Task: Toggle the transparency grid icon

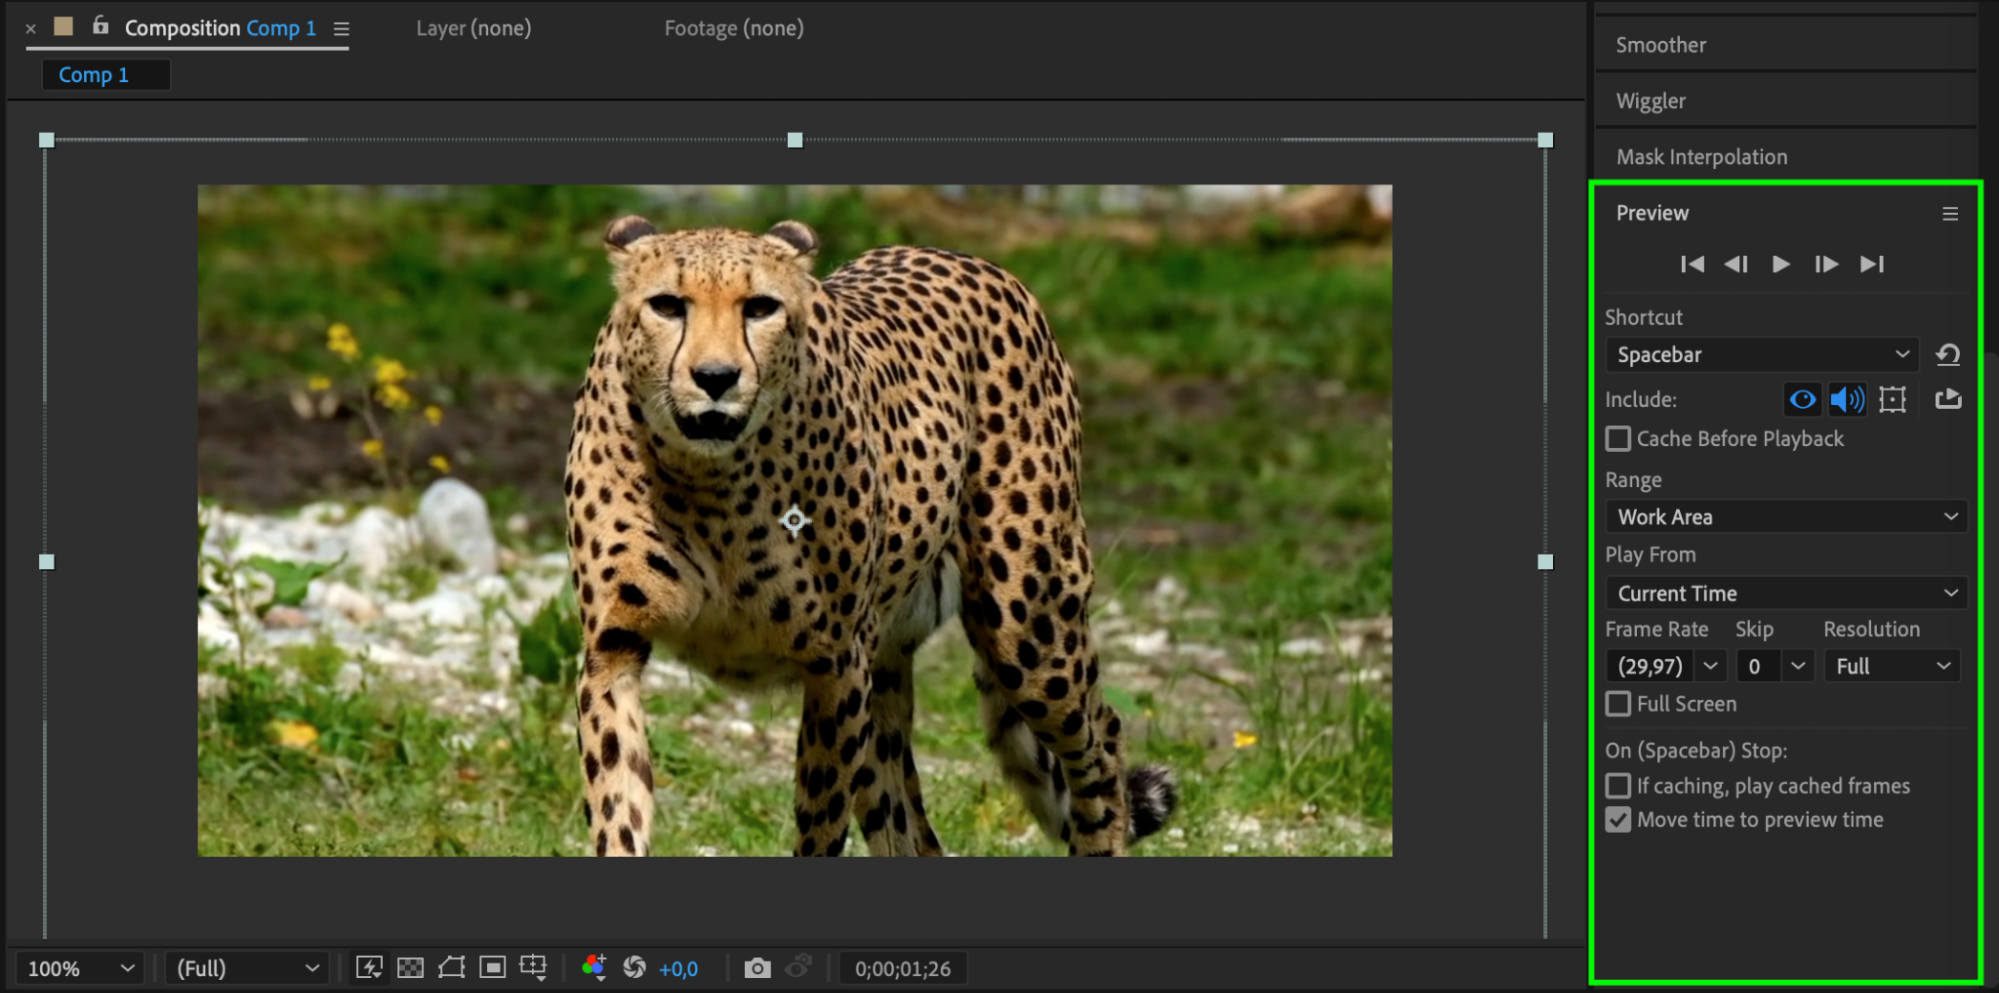Action: click(x=410, y=968)
